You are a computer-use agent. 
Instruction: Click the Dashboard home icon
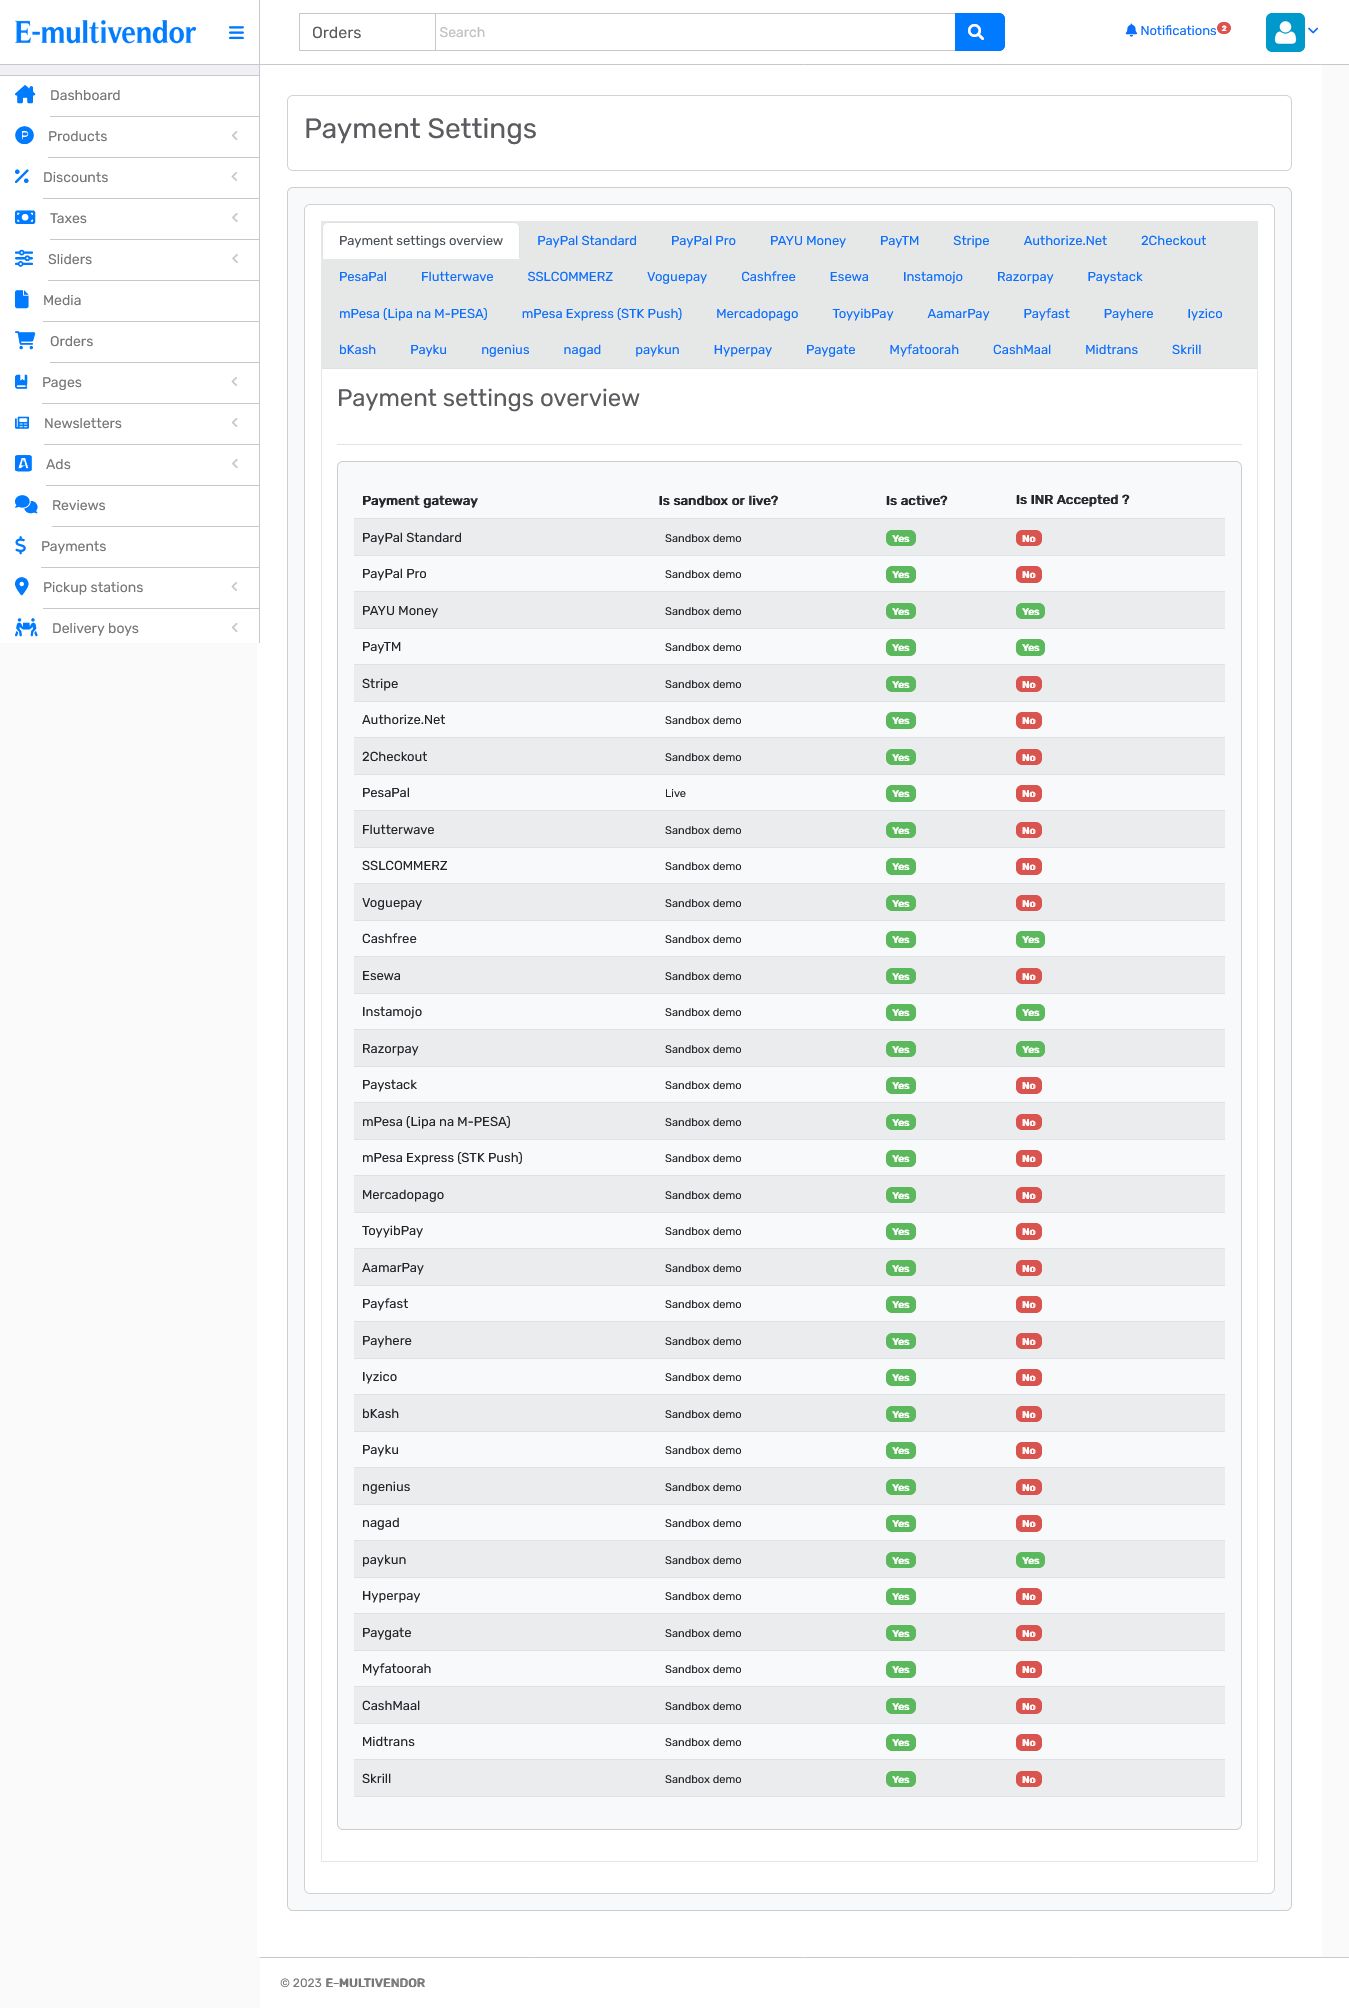click(25, 95)
